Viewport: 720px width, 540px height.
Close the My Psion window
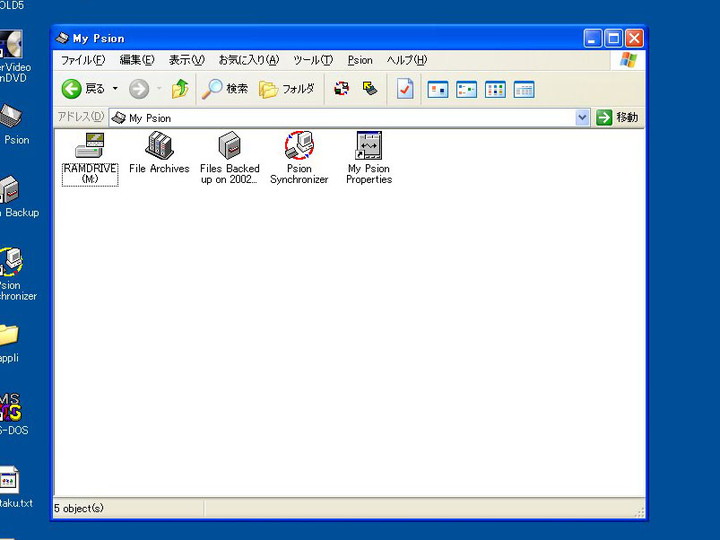[x=634, y=38]
